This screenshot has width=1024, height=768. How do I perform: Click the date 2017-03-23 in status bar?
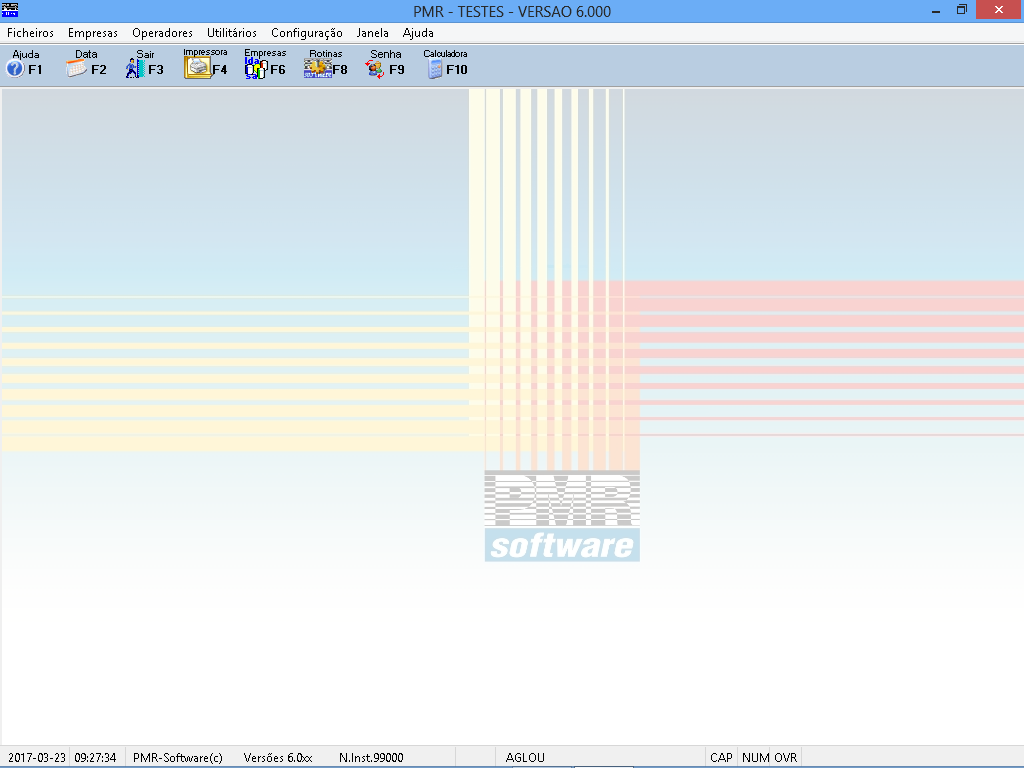(x=37, y=758)
